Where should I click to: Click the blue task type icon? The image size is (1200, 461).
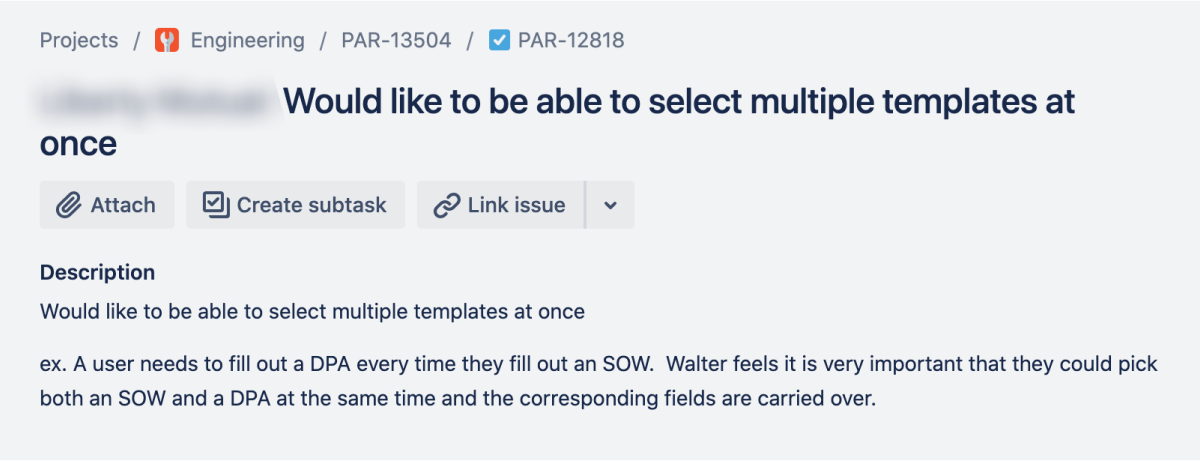coord(499,41)
